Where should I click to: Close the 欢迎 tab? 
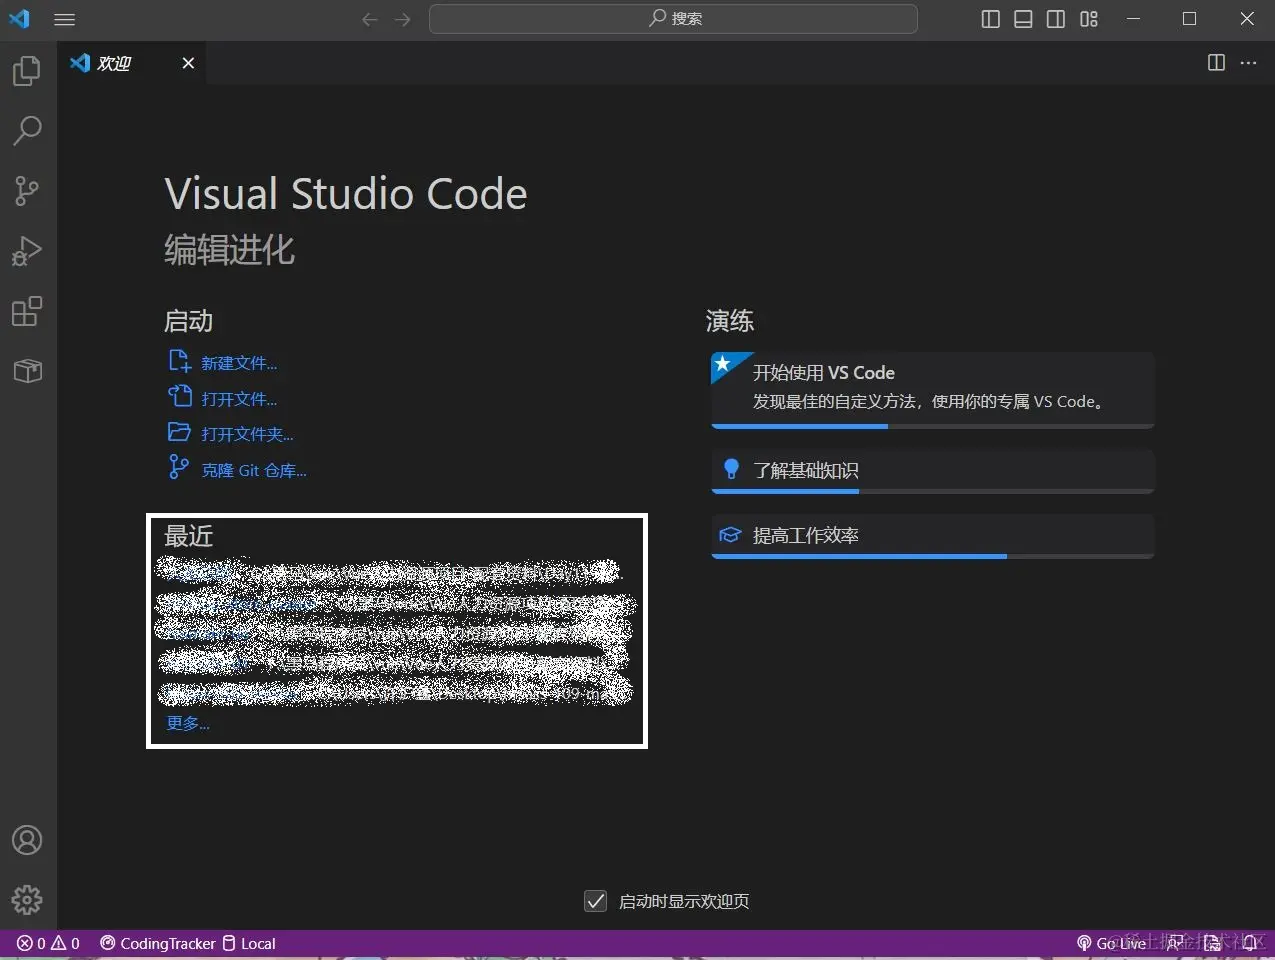(x=188, y=63)
